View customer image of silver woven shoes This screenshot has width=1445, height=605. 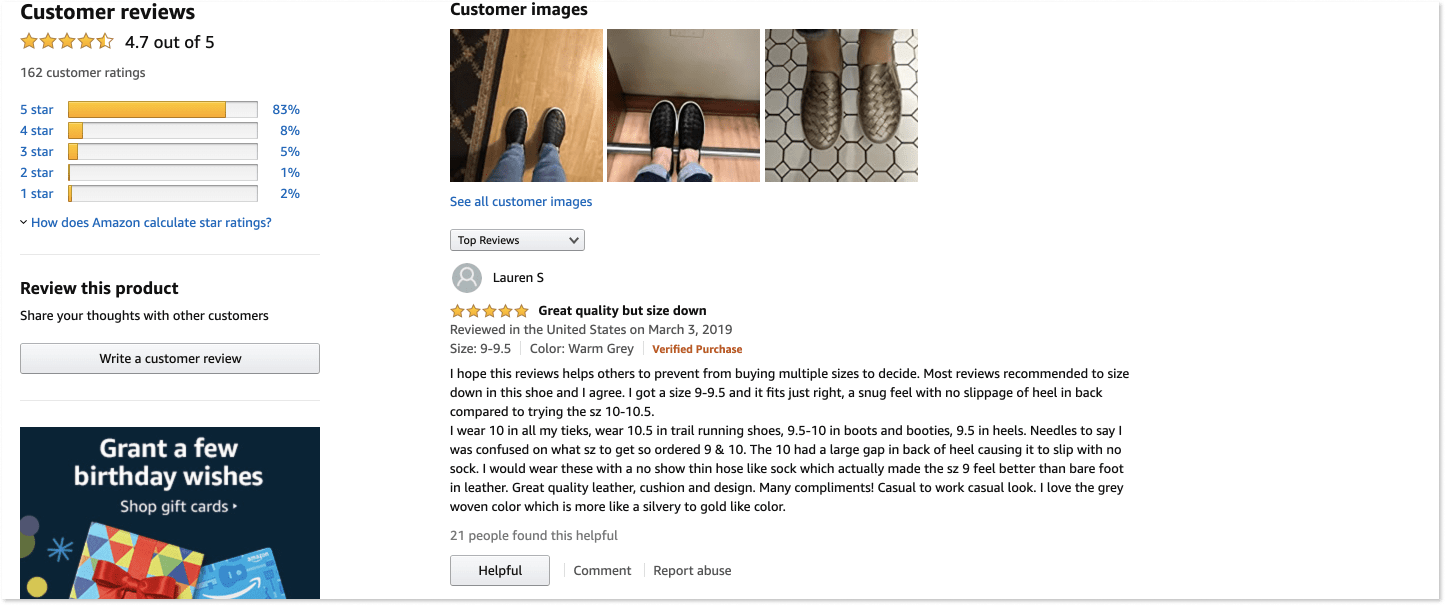tap(841, 105)
